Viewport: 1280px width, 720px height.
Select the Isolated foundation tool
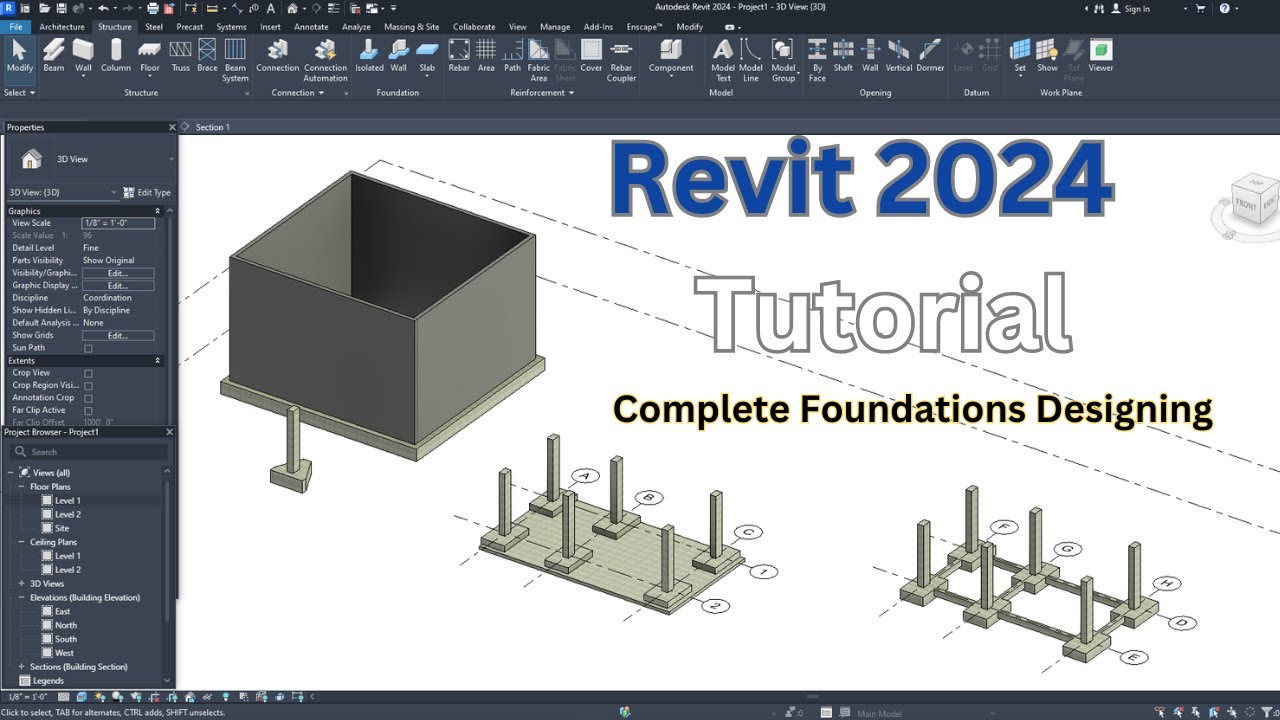pos(369,56)
